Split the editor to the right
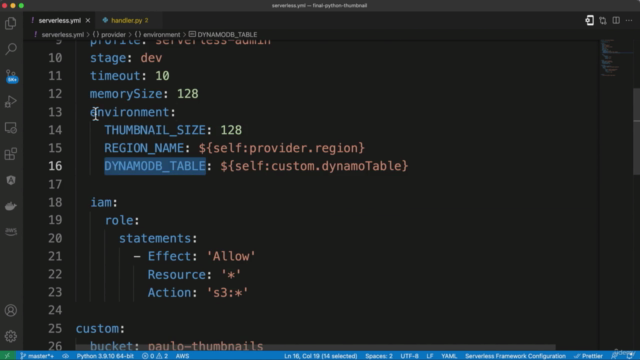This screenshot has height=360, width=640. 616,20
